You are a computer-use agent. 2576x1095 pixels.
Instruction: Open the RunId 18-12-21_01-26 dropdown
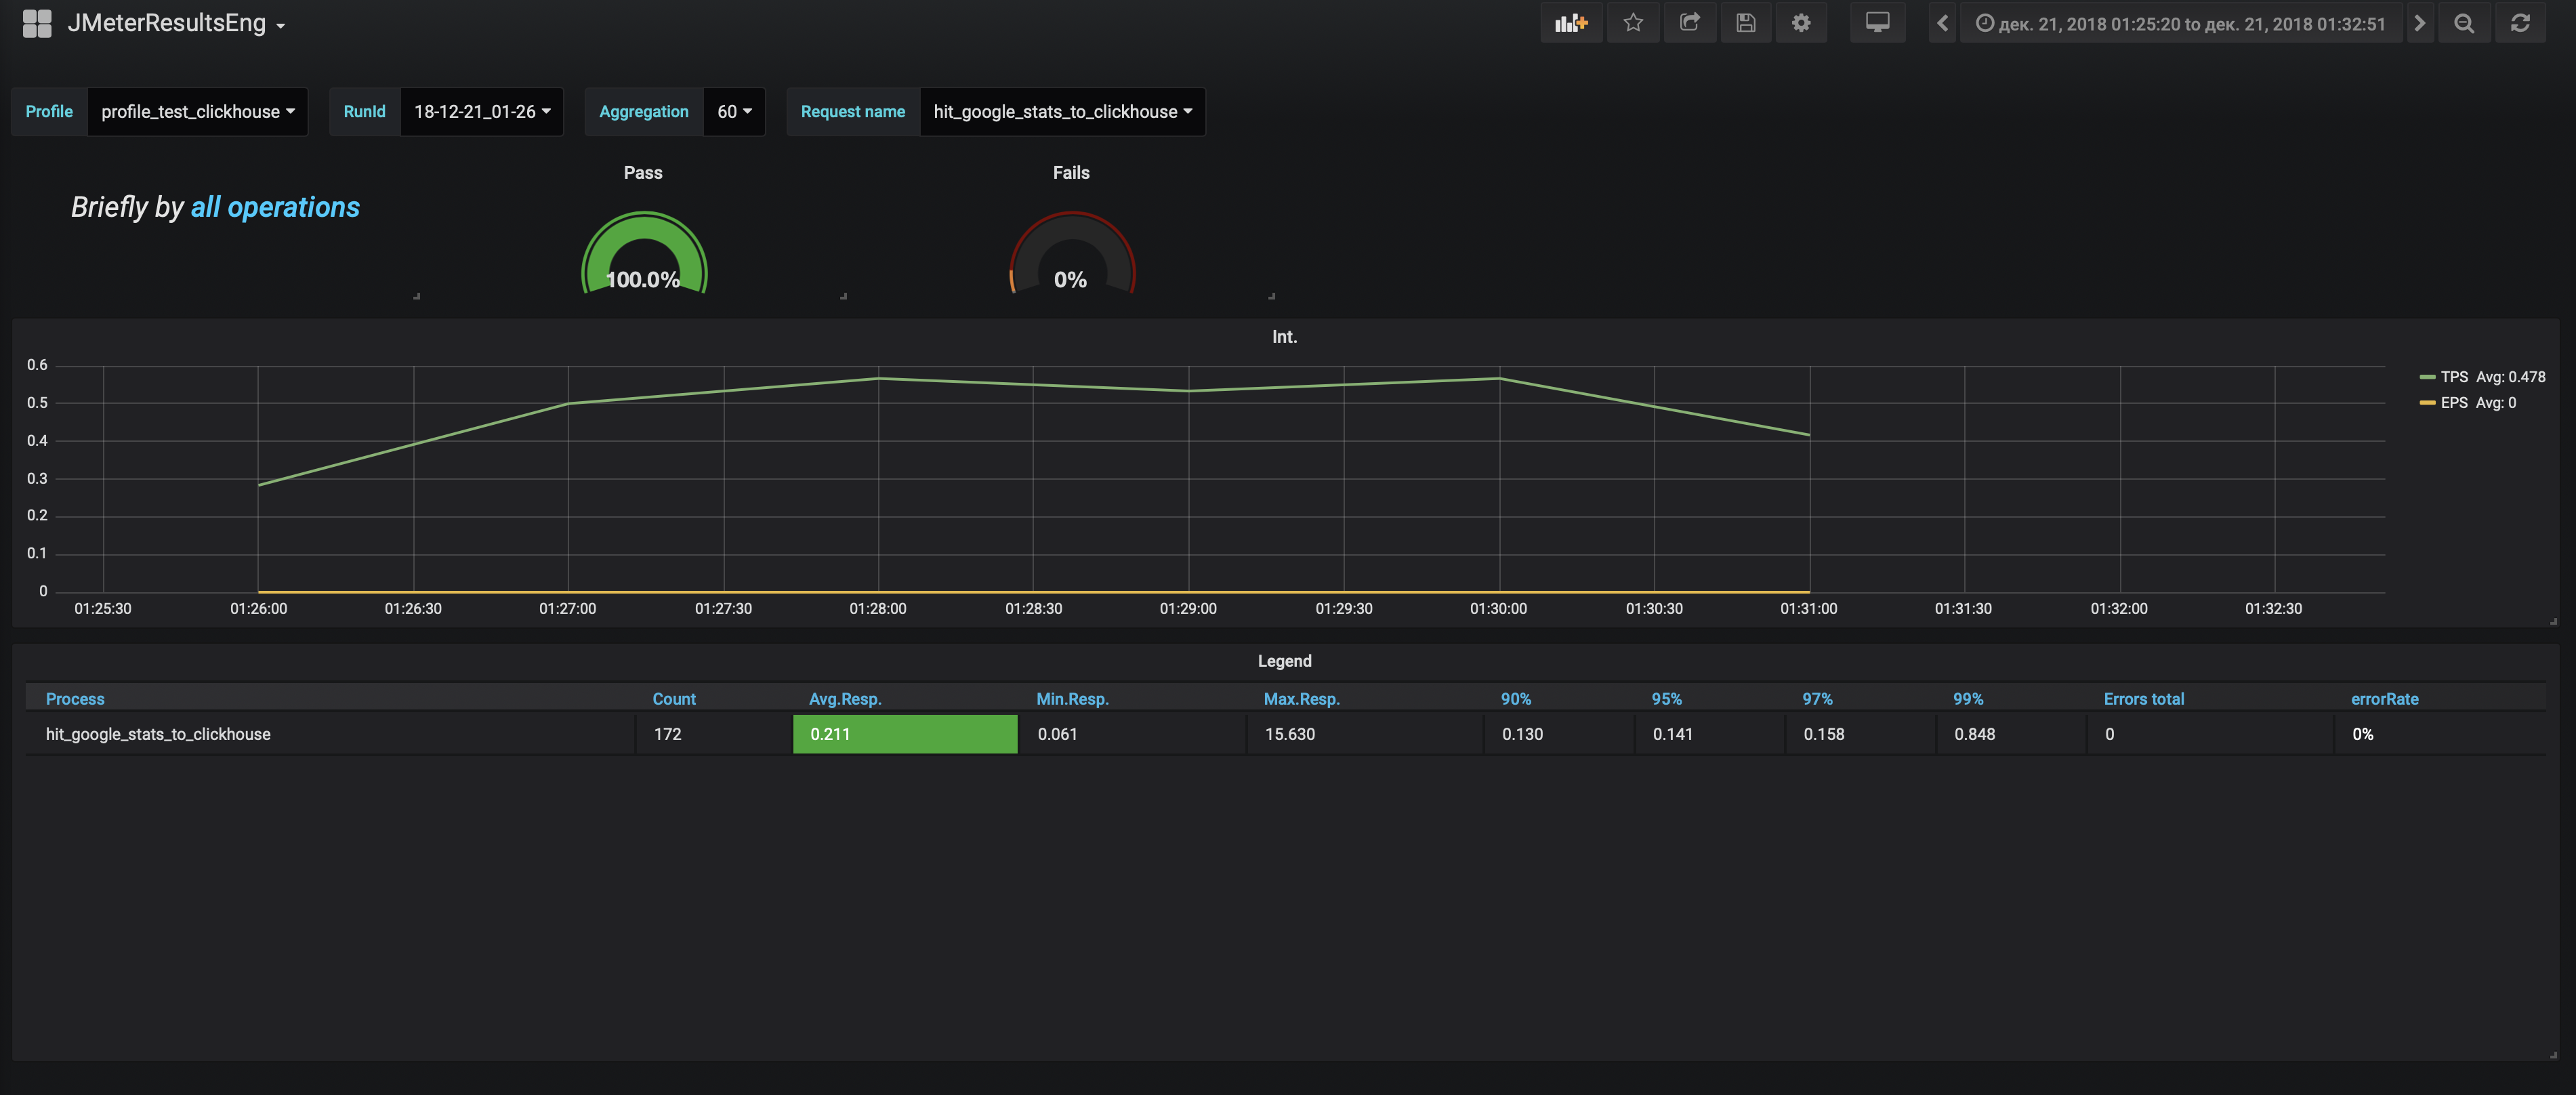pos(481,112)
